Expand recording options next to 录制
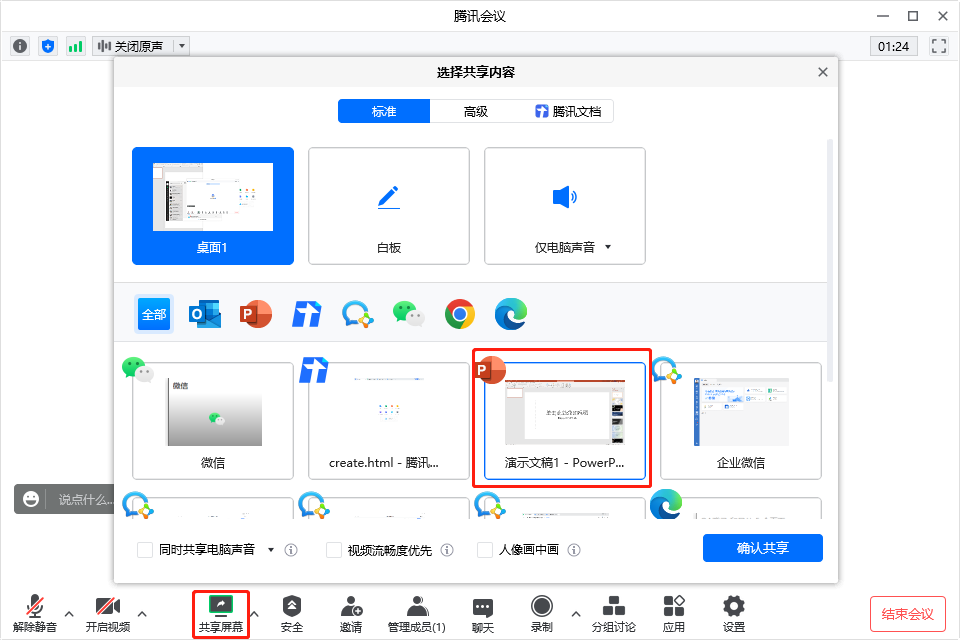This screenshot has width=960, height=640. [x=576, y=614]
